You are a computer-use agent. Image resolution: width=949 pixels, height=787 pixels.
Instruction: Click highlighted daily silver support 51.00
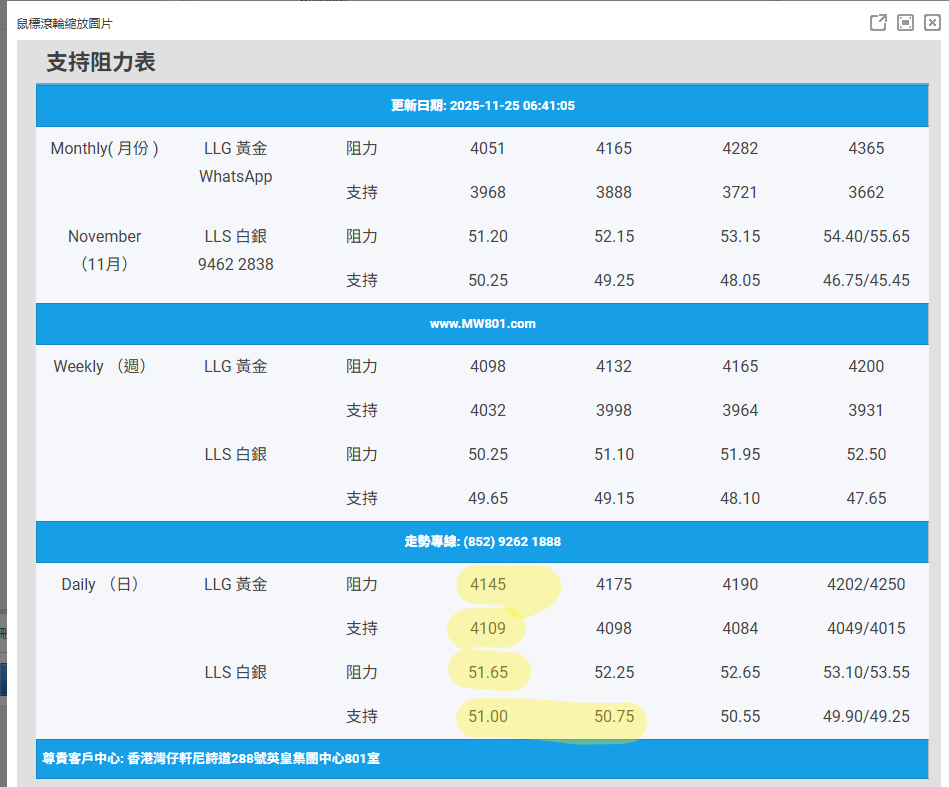(488, 717)
